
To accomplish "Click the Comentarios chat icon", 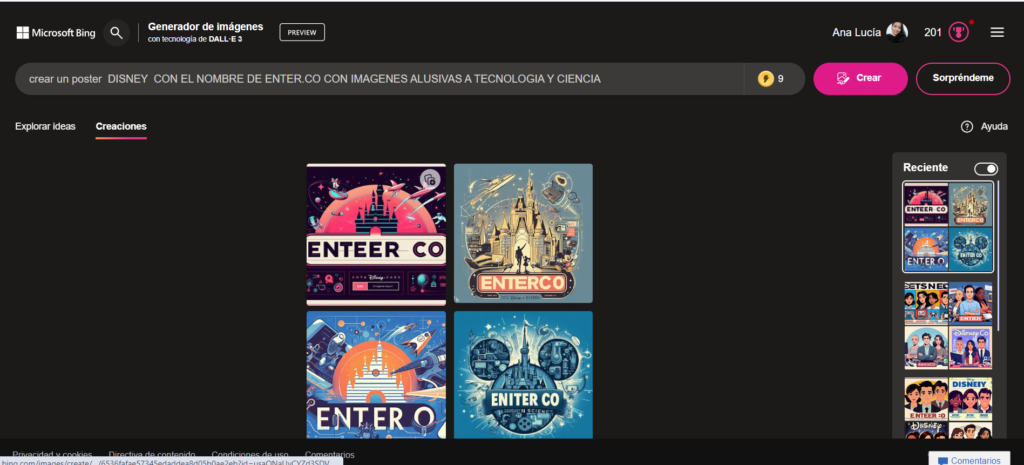I will tap(942, 460).
